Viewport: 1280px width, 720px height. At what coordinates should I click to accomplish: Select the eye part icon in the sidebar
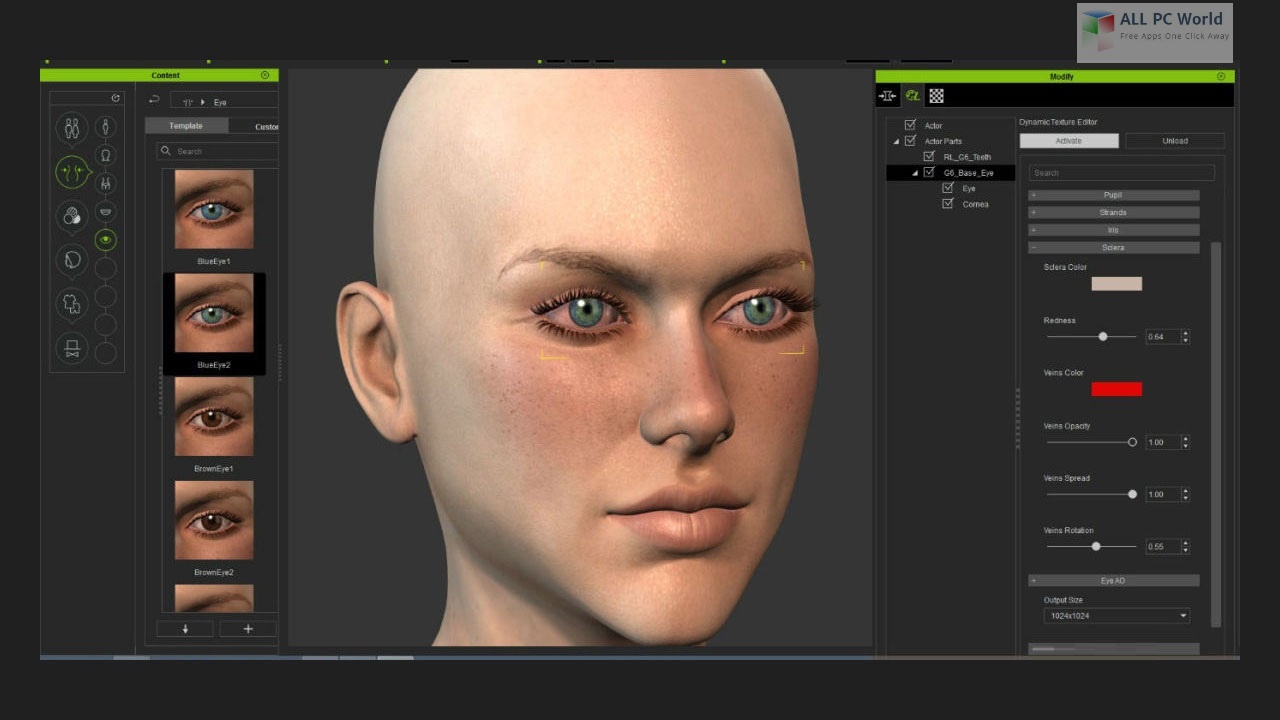tap(104, 239)
